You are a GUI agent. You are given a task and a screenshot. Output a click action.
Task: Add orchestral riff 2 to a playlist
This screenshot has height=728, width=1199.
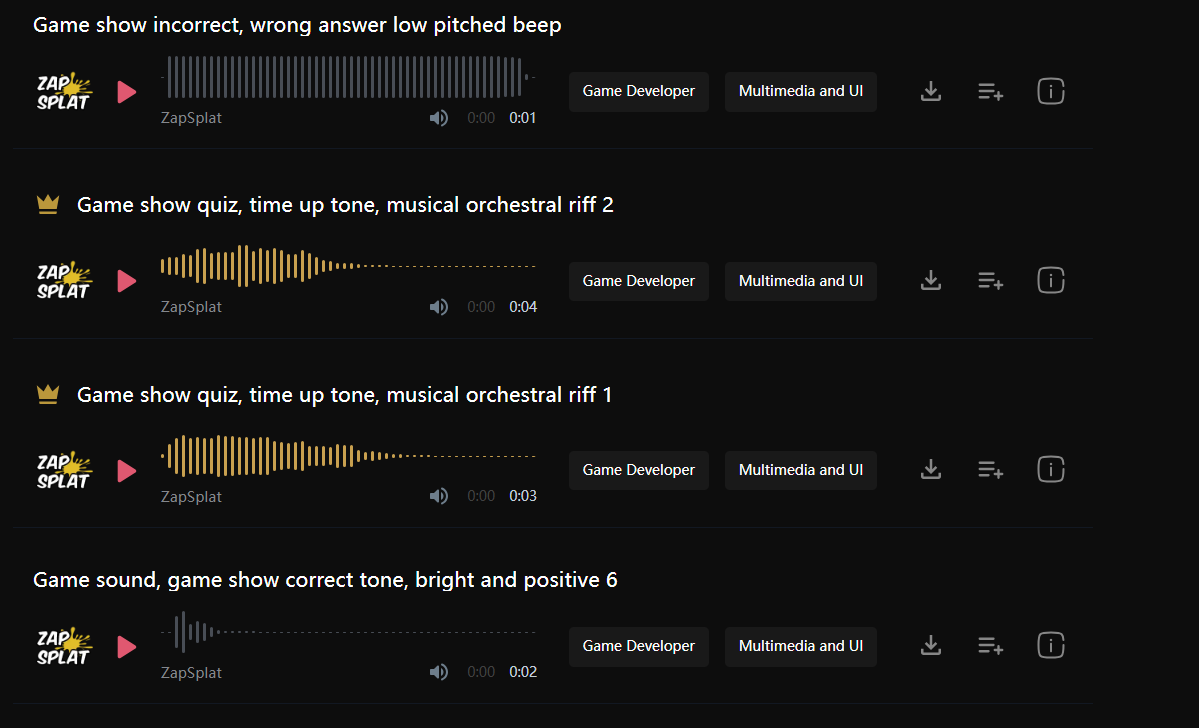[x=990, y=281]
